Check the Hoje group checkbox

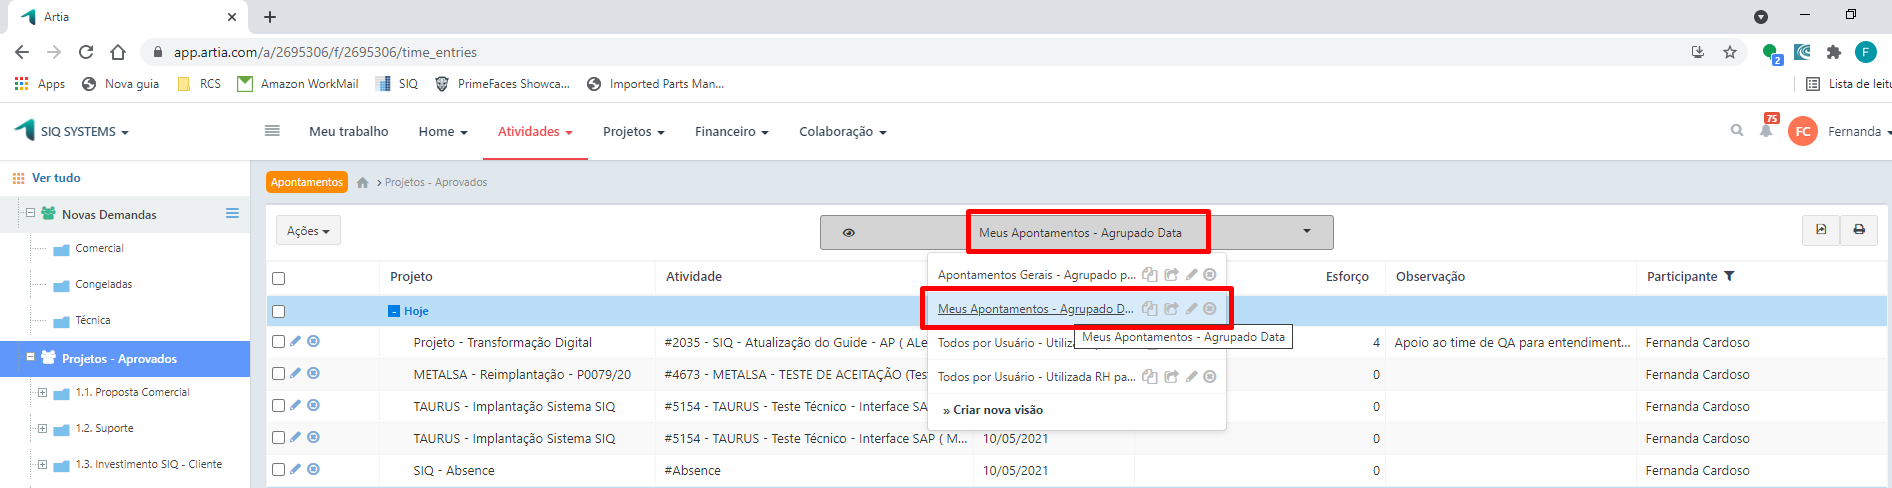pyautogui.click(x=279, y=311)
